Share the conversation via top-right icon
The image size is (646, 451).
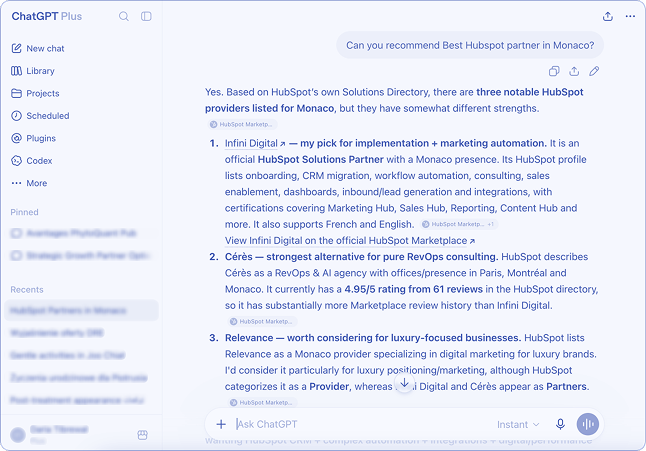click(x=608, y=16)
